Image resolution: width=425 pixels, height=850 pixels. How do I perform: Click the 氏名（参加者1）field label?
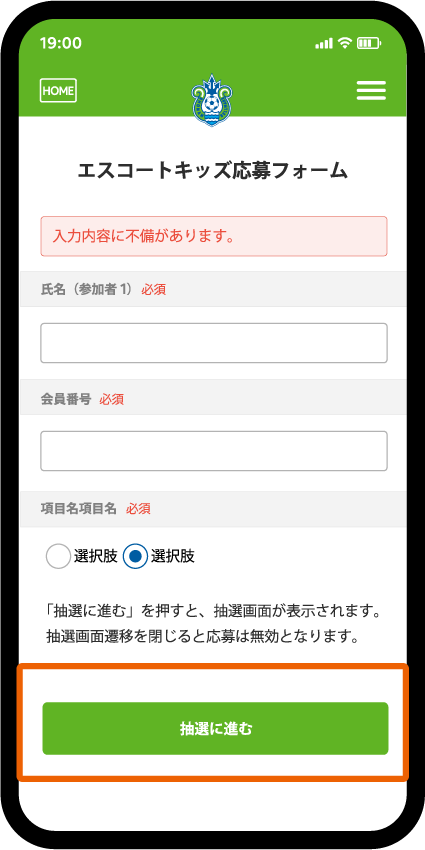pyautogui.click(x=87, y=289)
